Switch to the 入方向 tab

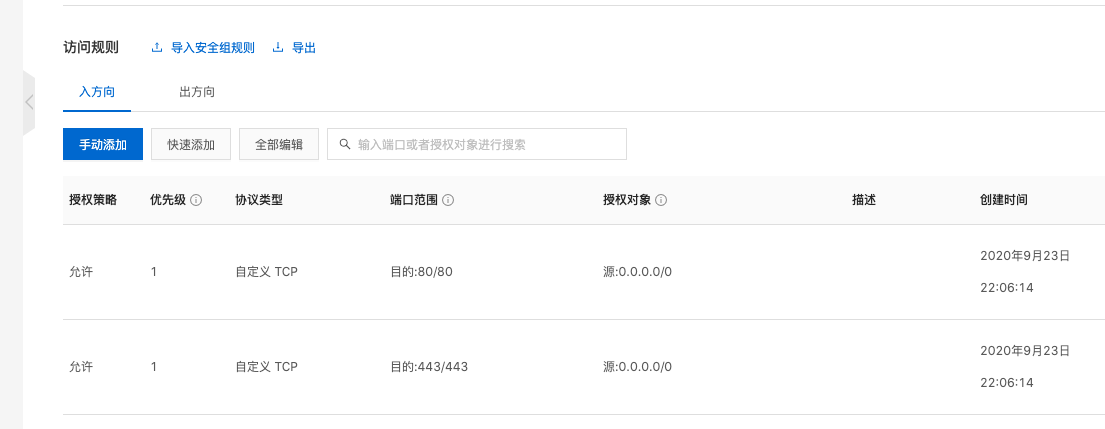point(97,92)
